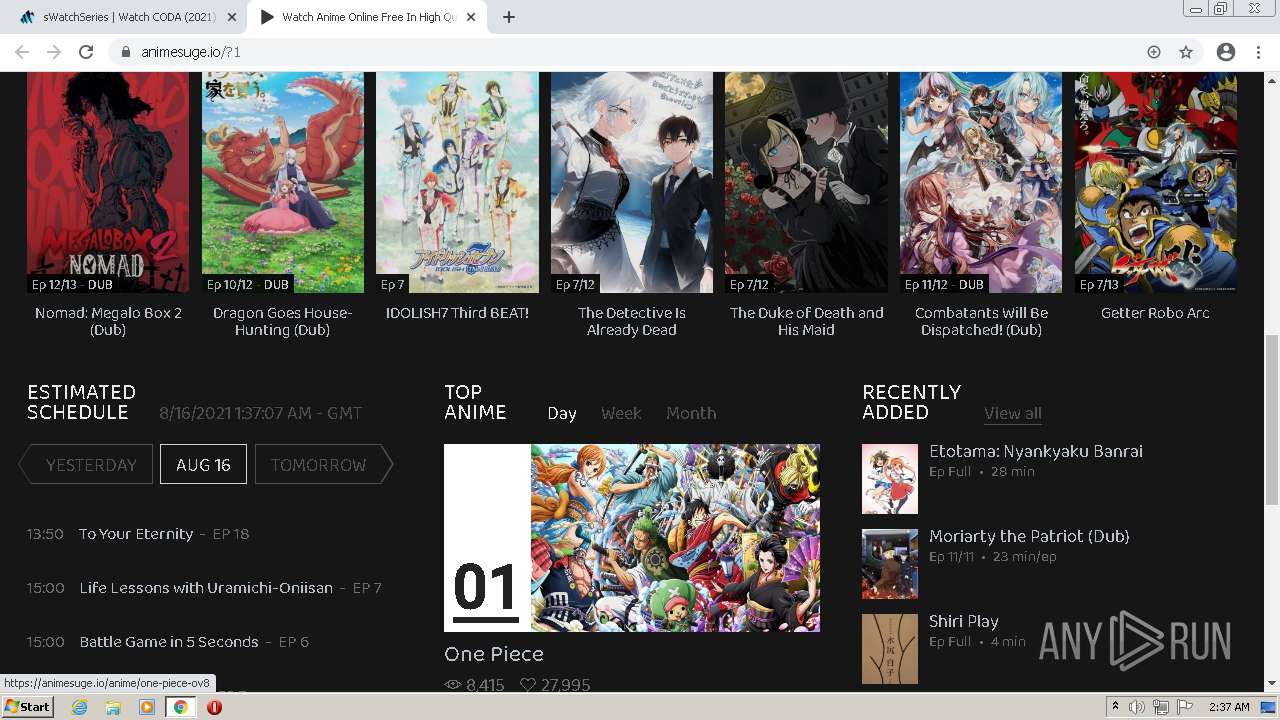The image size is (1280, 720).
Task: Open Moriarty the Patriot (Dub) title
Action: 1029,536
